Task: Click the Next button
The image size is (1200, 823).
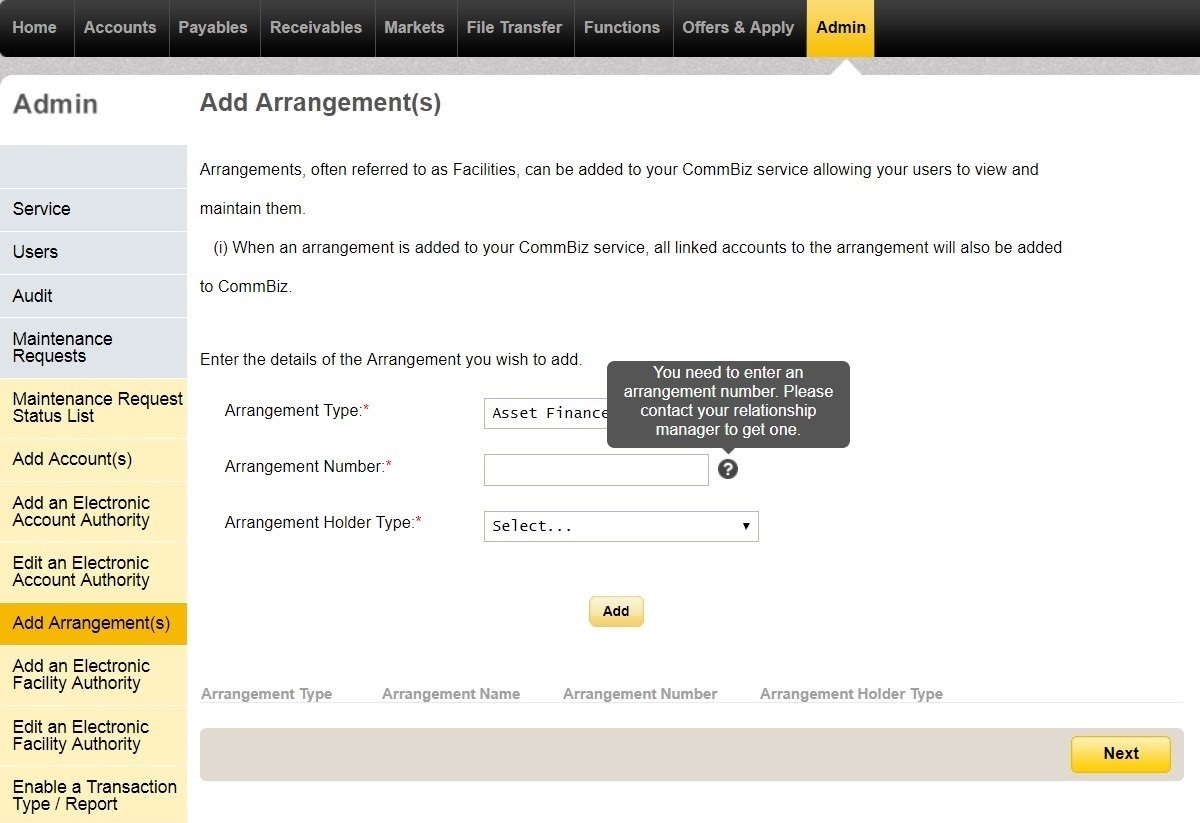Action: point(1121,754)
